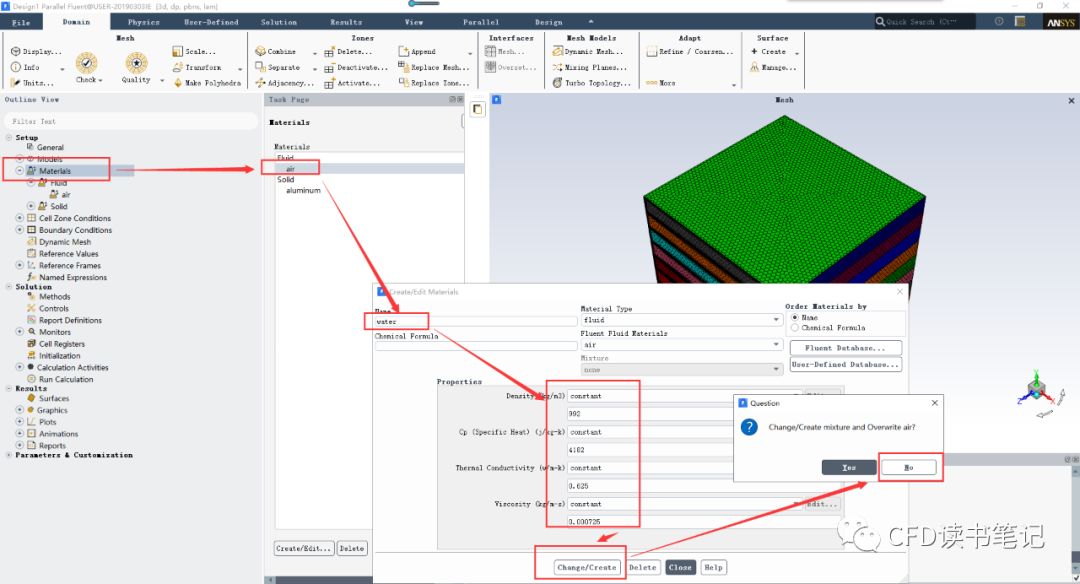Open Run Calculation in the outline
The image size is (1080, 584).
65,379
